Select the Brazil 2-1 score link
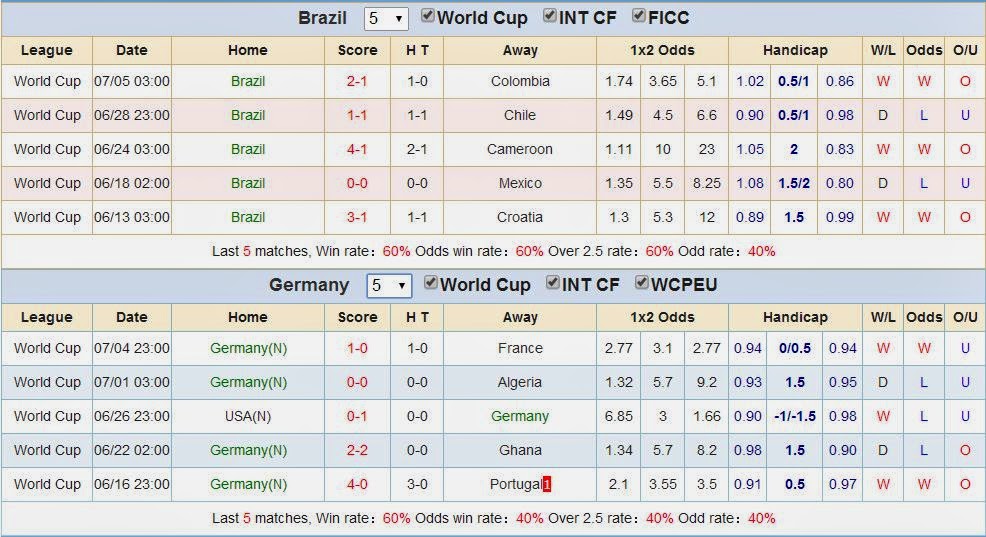The height and width of the screenshot is (537, 986). pos(357,81)
